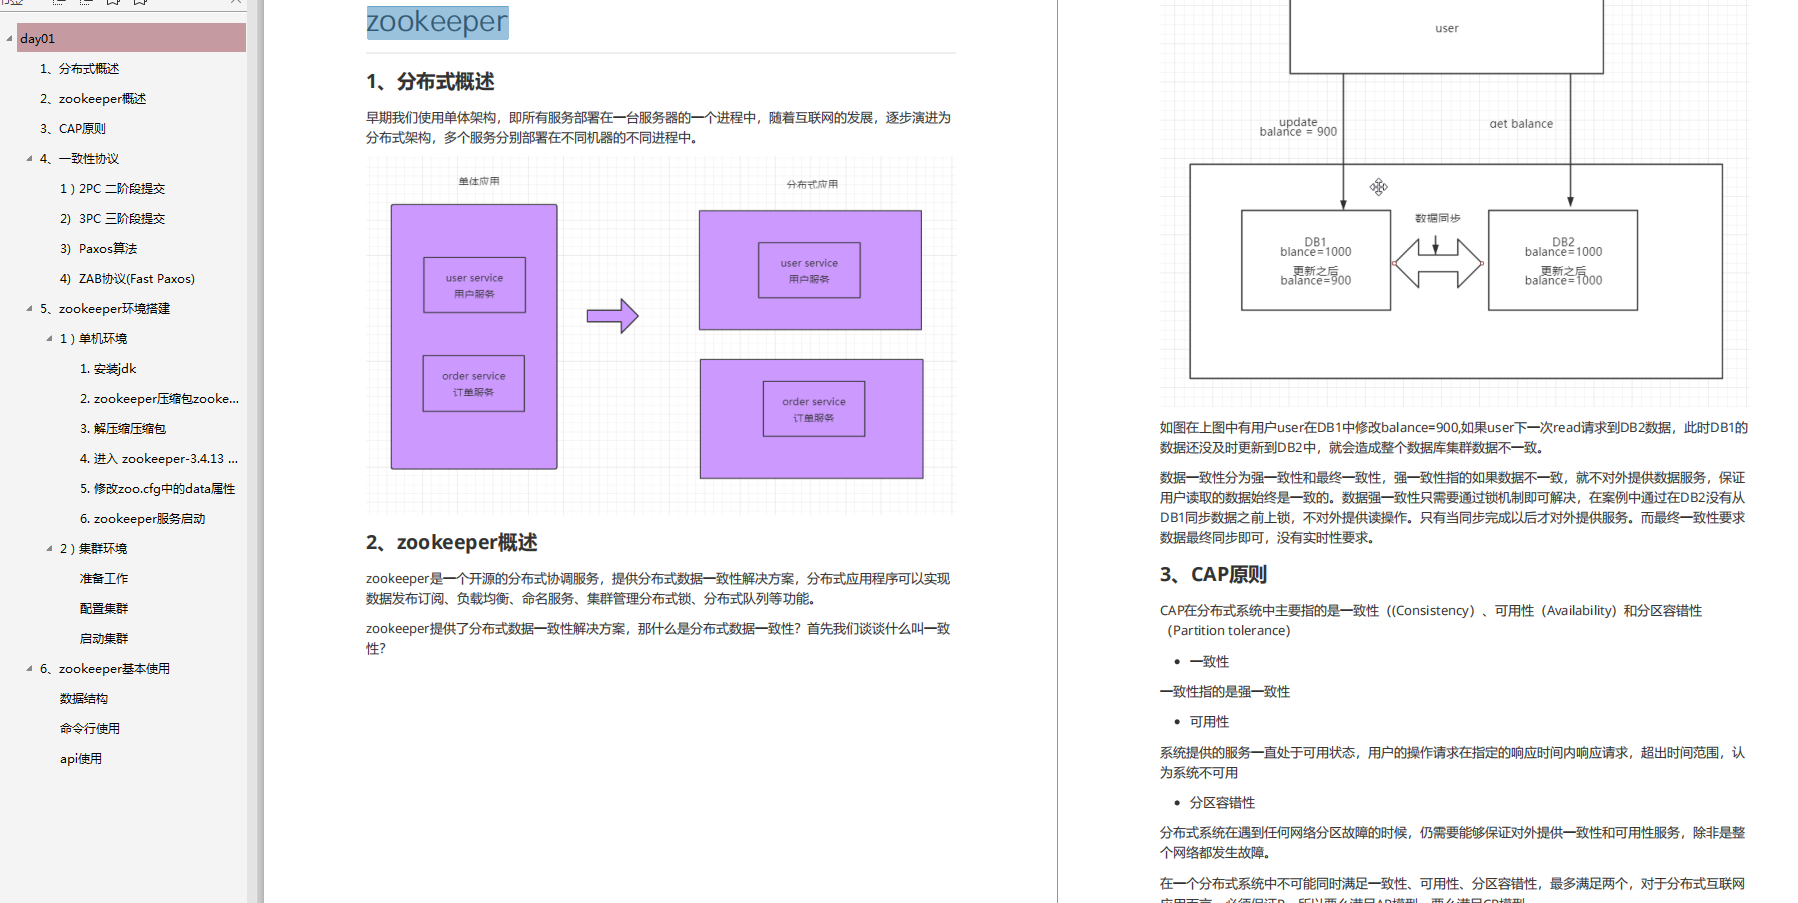Click the purple arrow between the architecture diagrams
Screen dimensions: 1798x903
(612, 316)
